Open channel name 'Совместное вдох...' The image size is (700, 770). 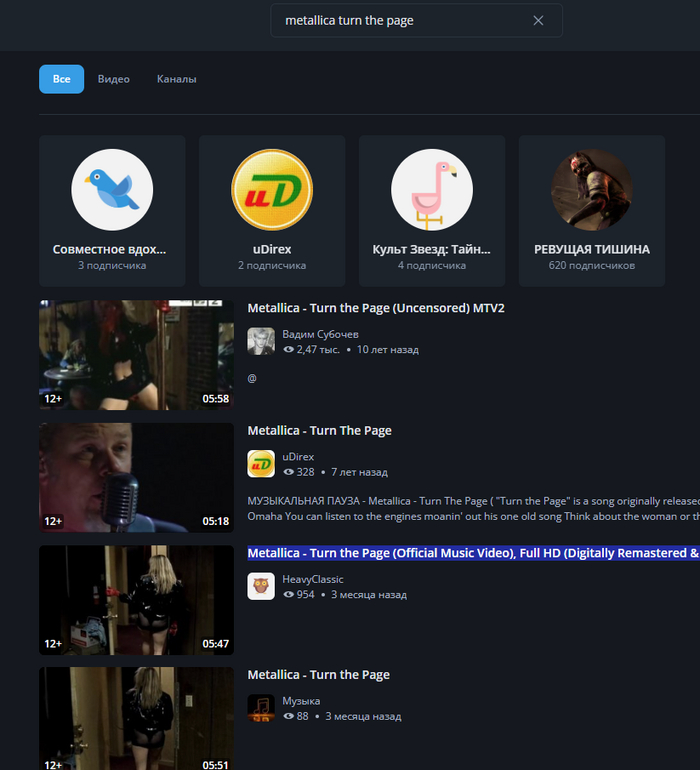point(110,249)
